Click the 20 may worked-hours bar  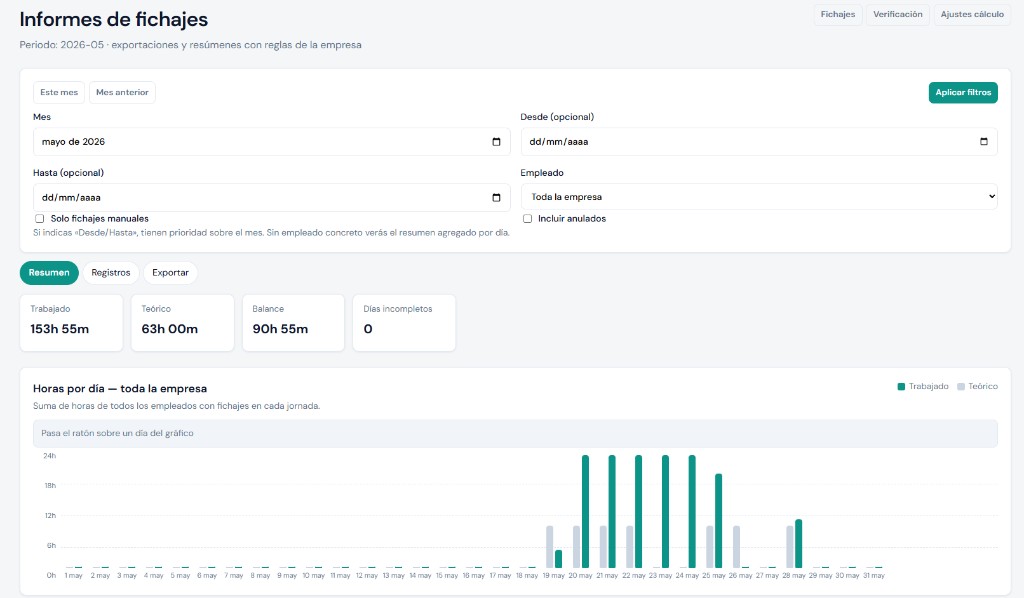[x=585, y=511]
